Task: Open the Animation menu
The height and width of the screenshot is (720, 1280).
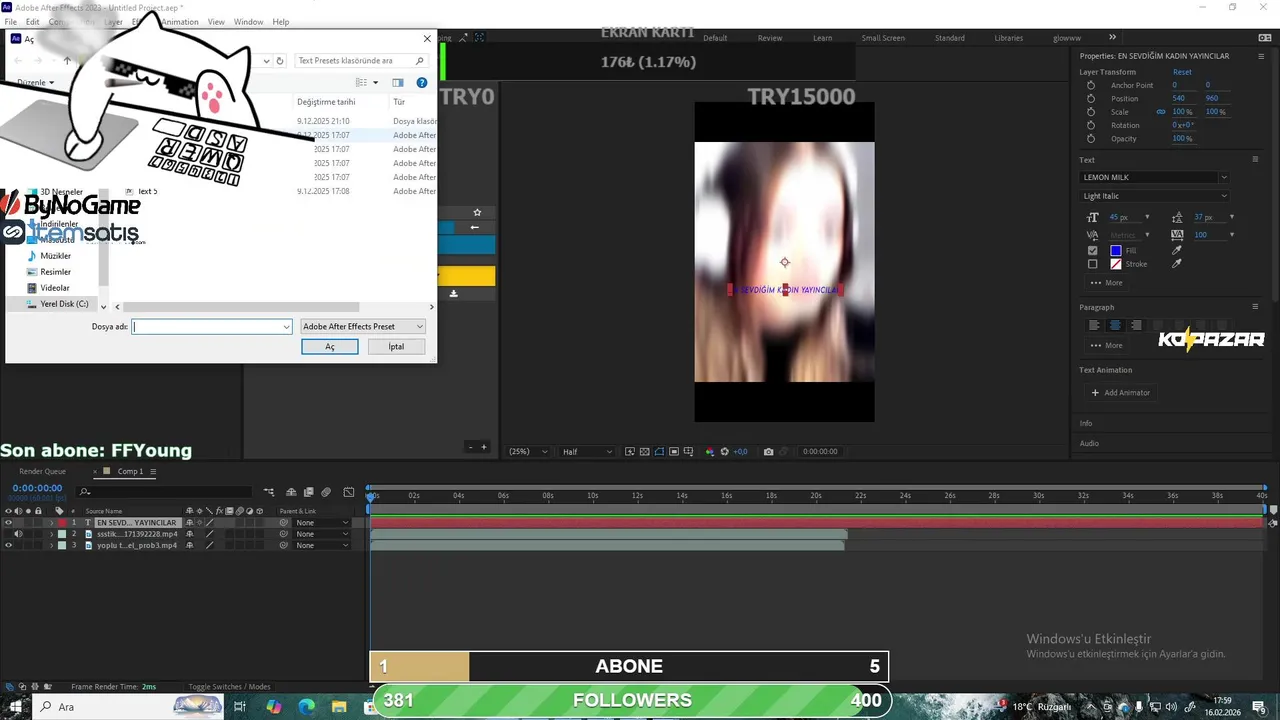Action: [180, 22]
